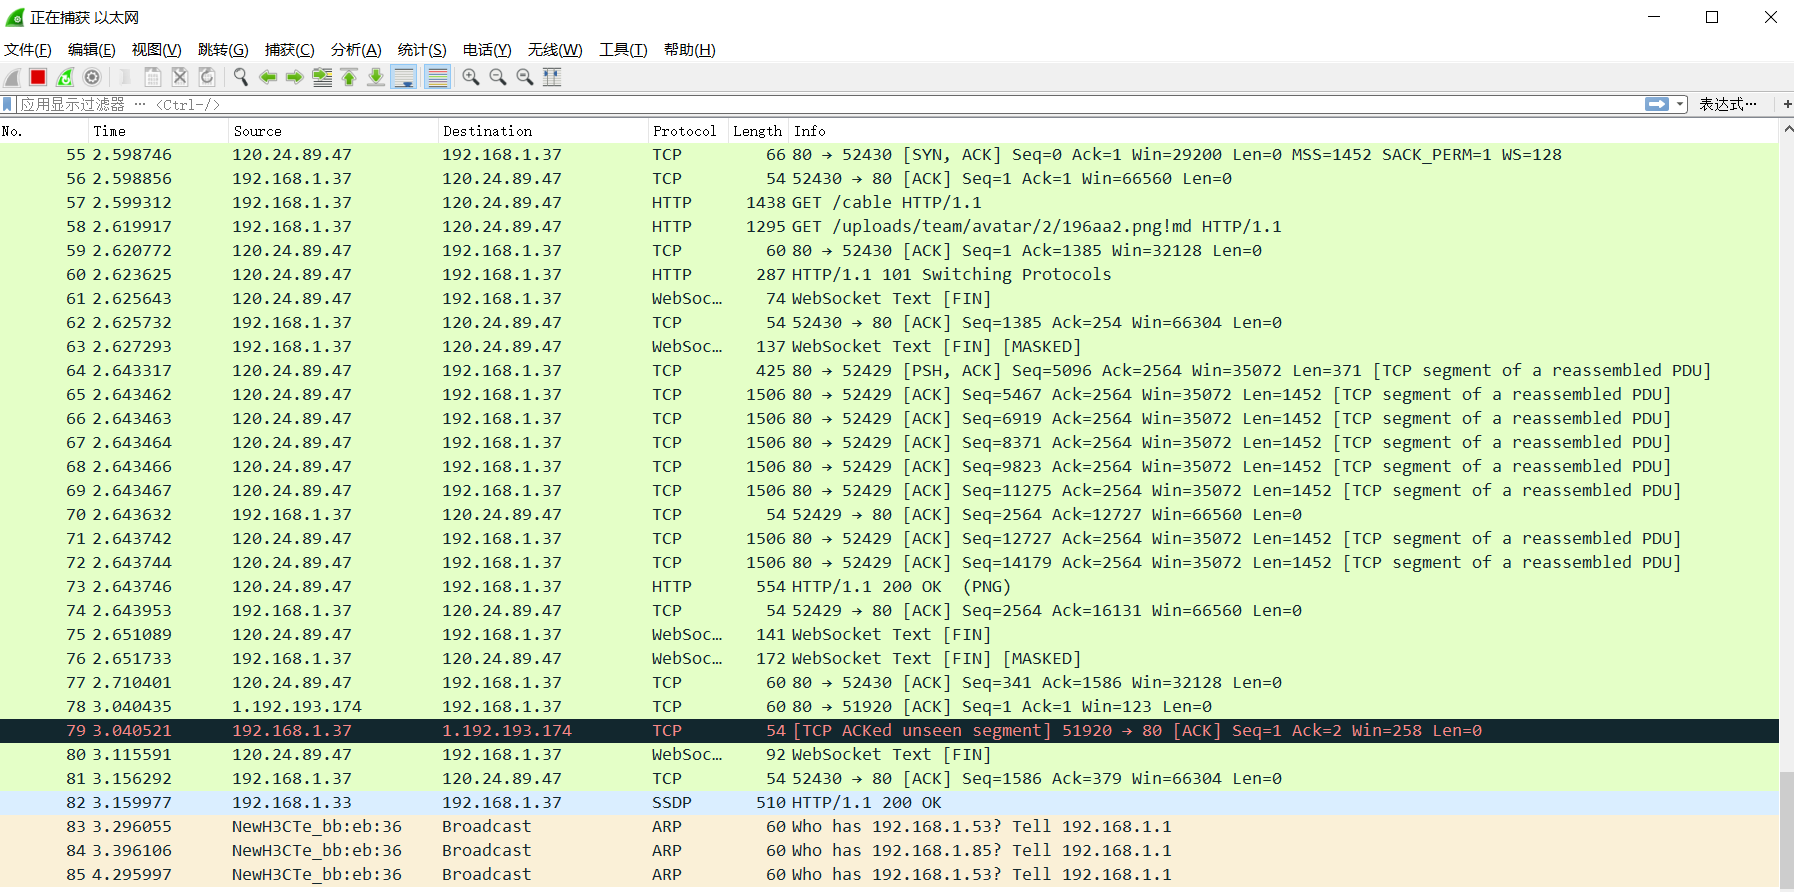The width and height of the screenshot is (1794, 892).
Task: Restart the current capture
Action: click(65, 77)
